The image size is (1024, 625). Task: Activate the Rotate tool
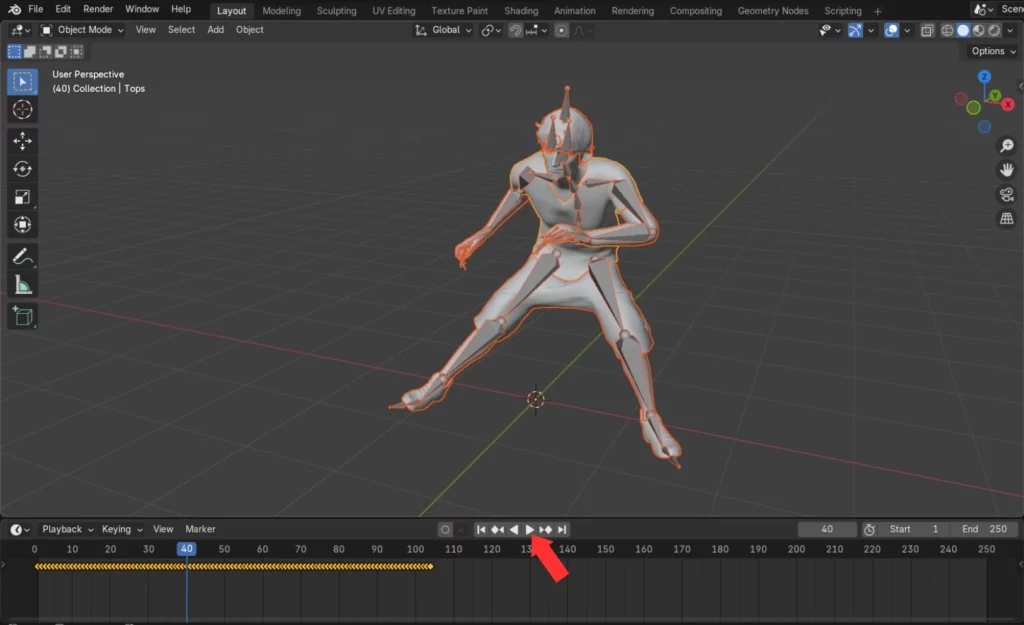pos(23,169)
